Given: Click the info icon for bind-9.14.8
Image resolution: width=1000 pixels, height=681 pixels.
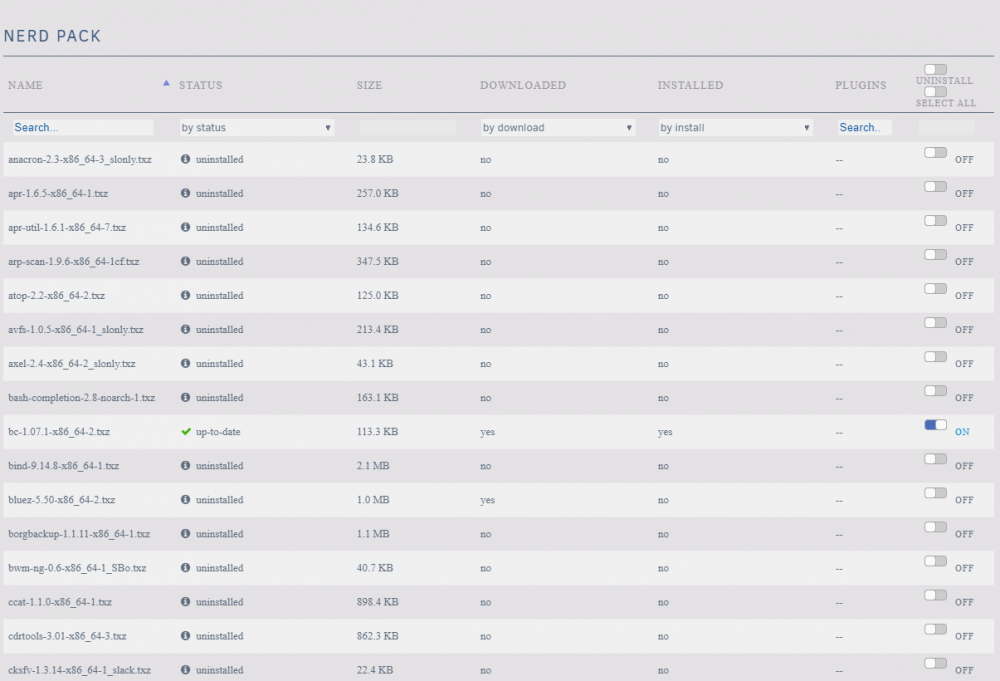Looking at the screenshot, I should 186,465.
